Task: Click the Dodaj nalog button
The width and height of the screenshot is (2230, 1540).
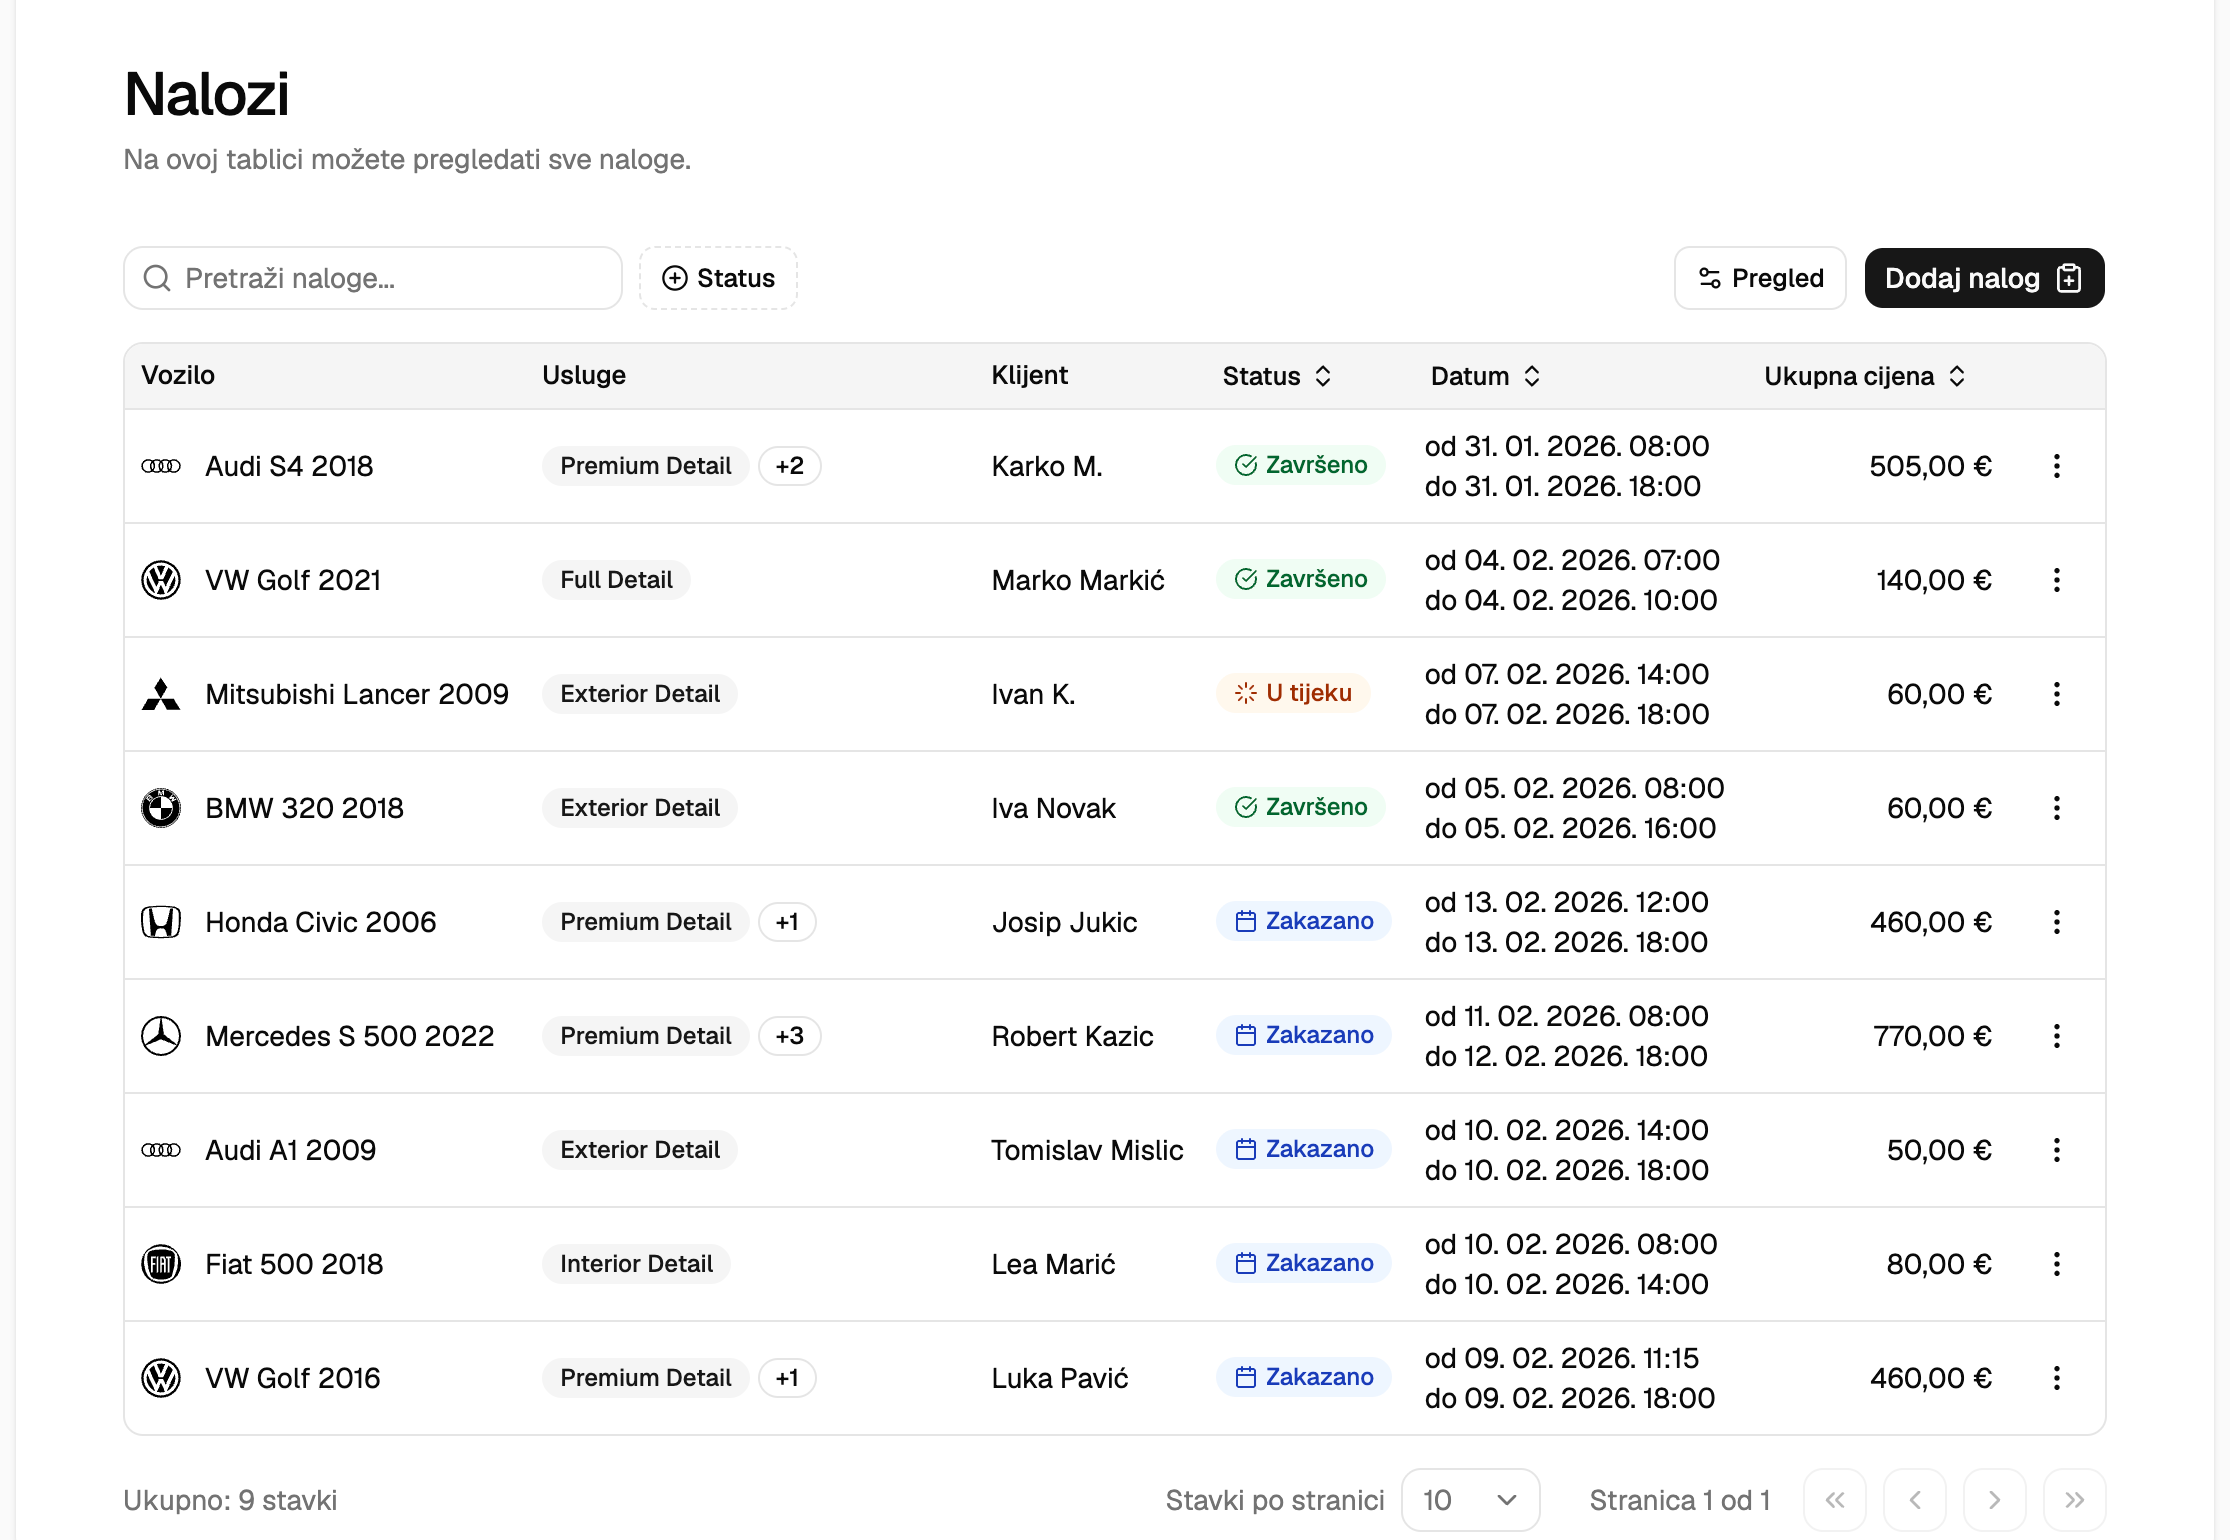Action: [x=1984, y=278]
